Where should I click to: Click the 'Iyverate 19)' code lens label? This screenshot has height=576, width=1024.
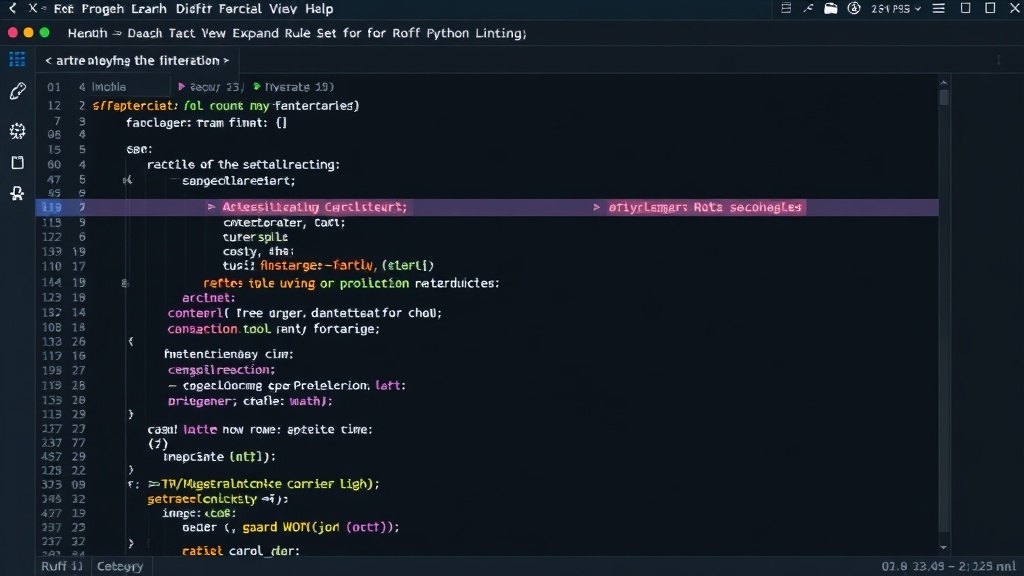tap(299, 87)
